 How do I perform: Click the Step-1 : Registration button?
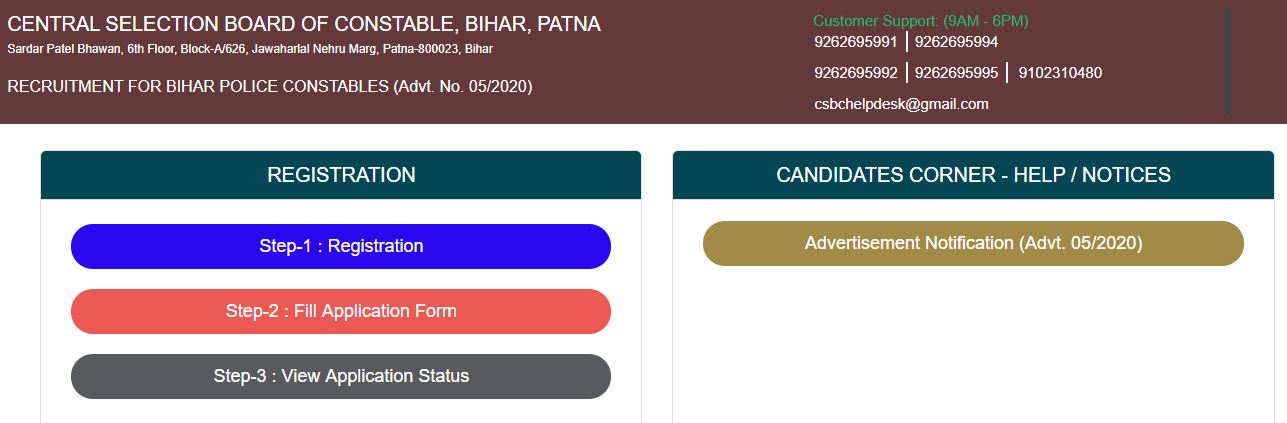click(341, 246)
